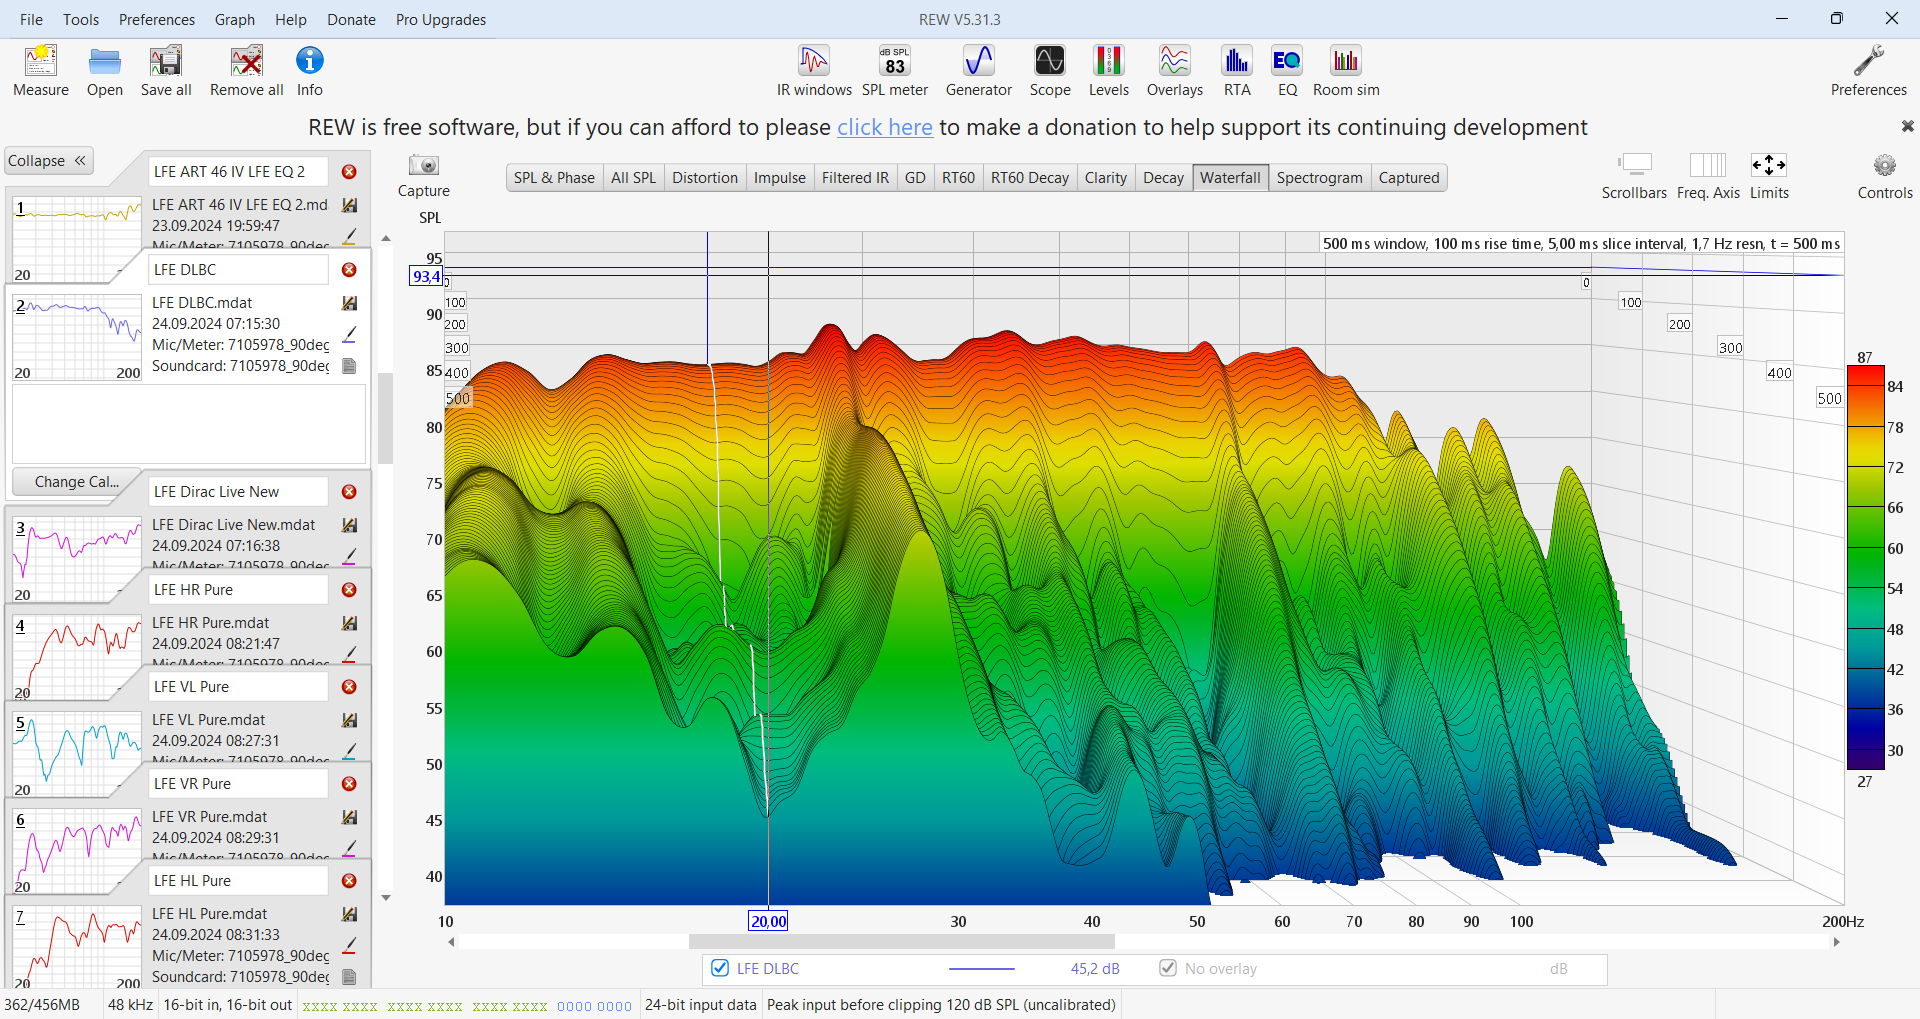Open the Graph menu
The image size is (1920, 1019).
[x=235, y=19]
